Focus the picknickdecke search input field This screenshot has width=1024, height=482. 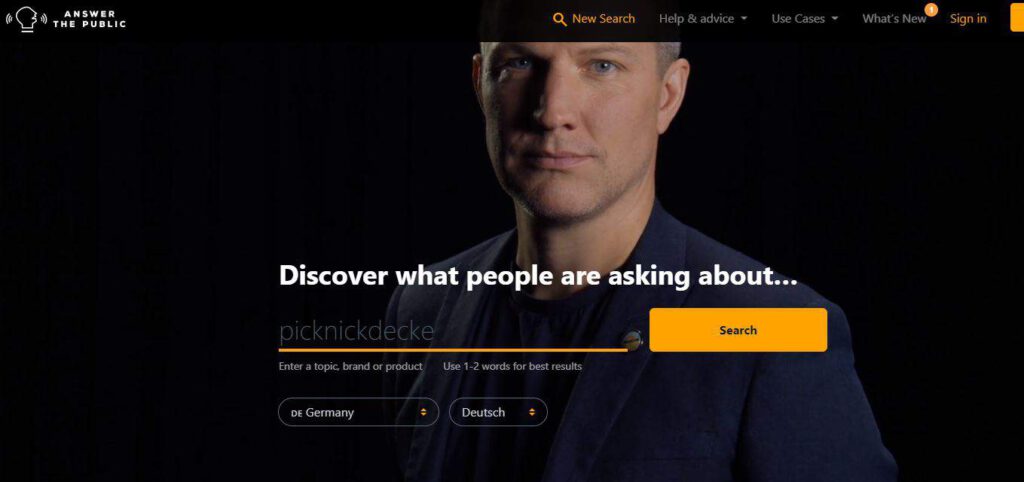[453, 332]
